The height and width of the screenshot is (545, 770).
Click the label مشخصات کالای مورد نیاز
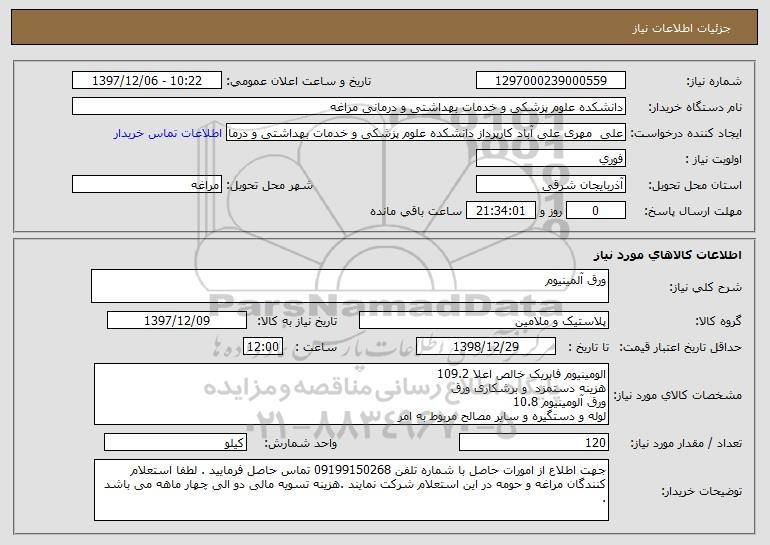[x=678, y=395]
